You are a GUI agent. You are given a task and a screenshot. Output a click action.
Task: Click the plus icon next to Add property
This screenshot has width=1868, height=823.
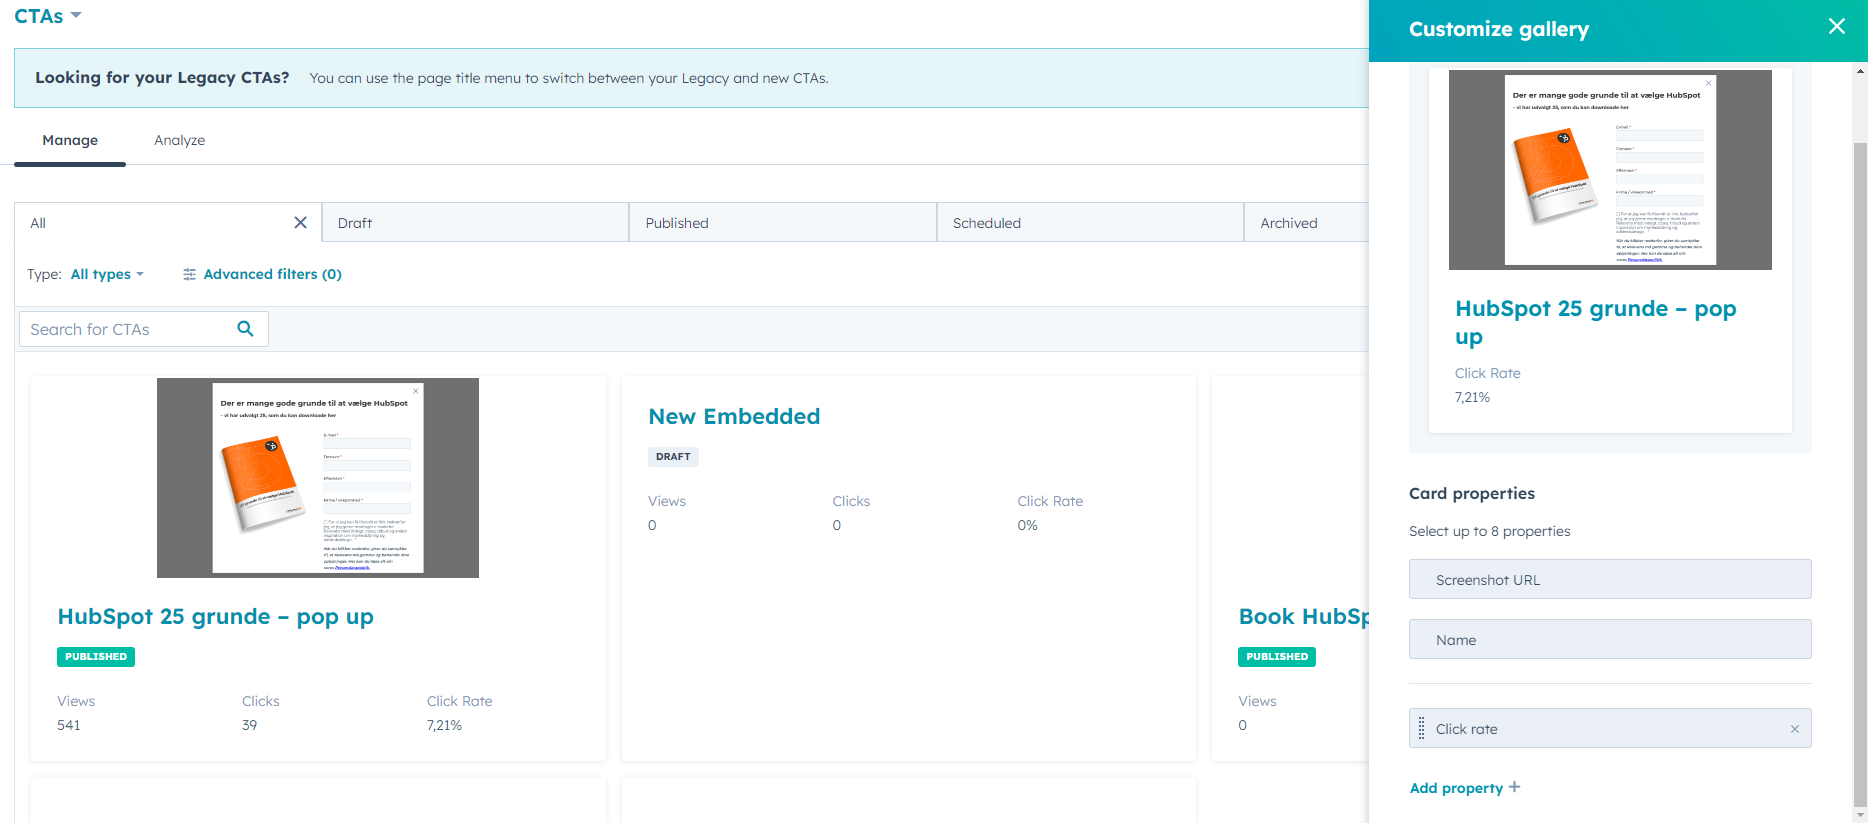coord(1514,787)
